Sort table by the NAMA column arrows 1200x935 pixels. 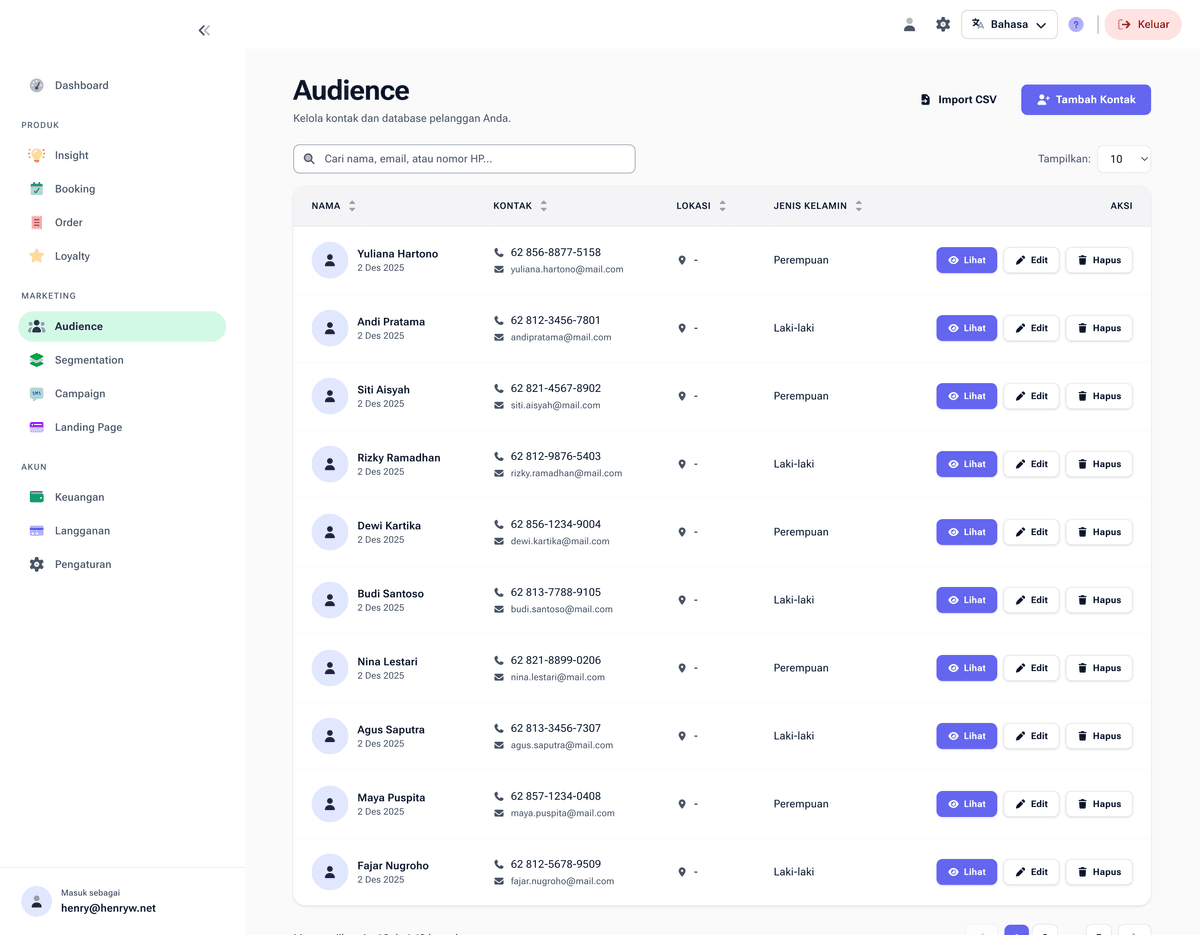352,205
